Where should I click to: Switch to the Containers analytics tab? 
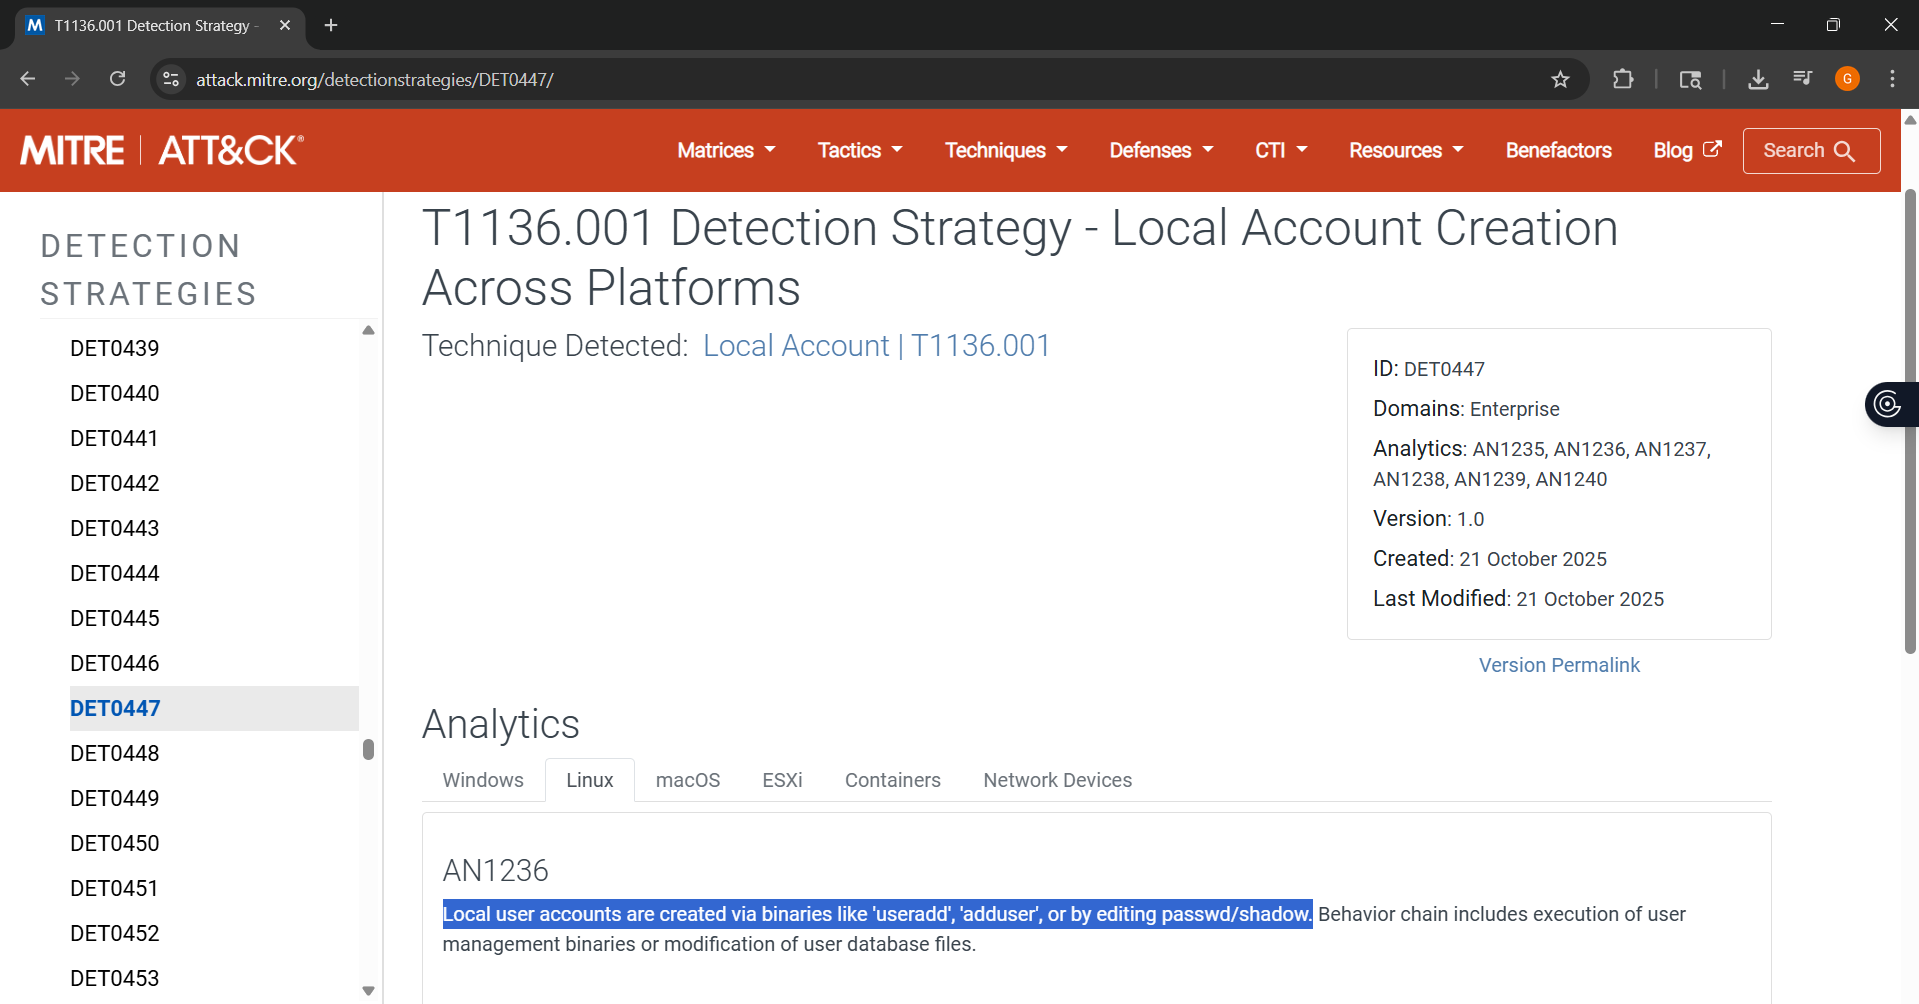[893, 780]
